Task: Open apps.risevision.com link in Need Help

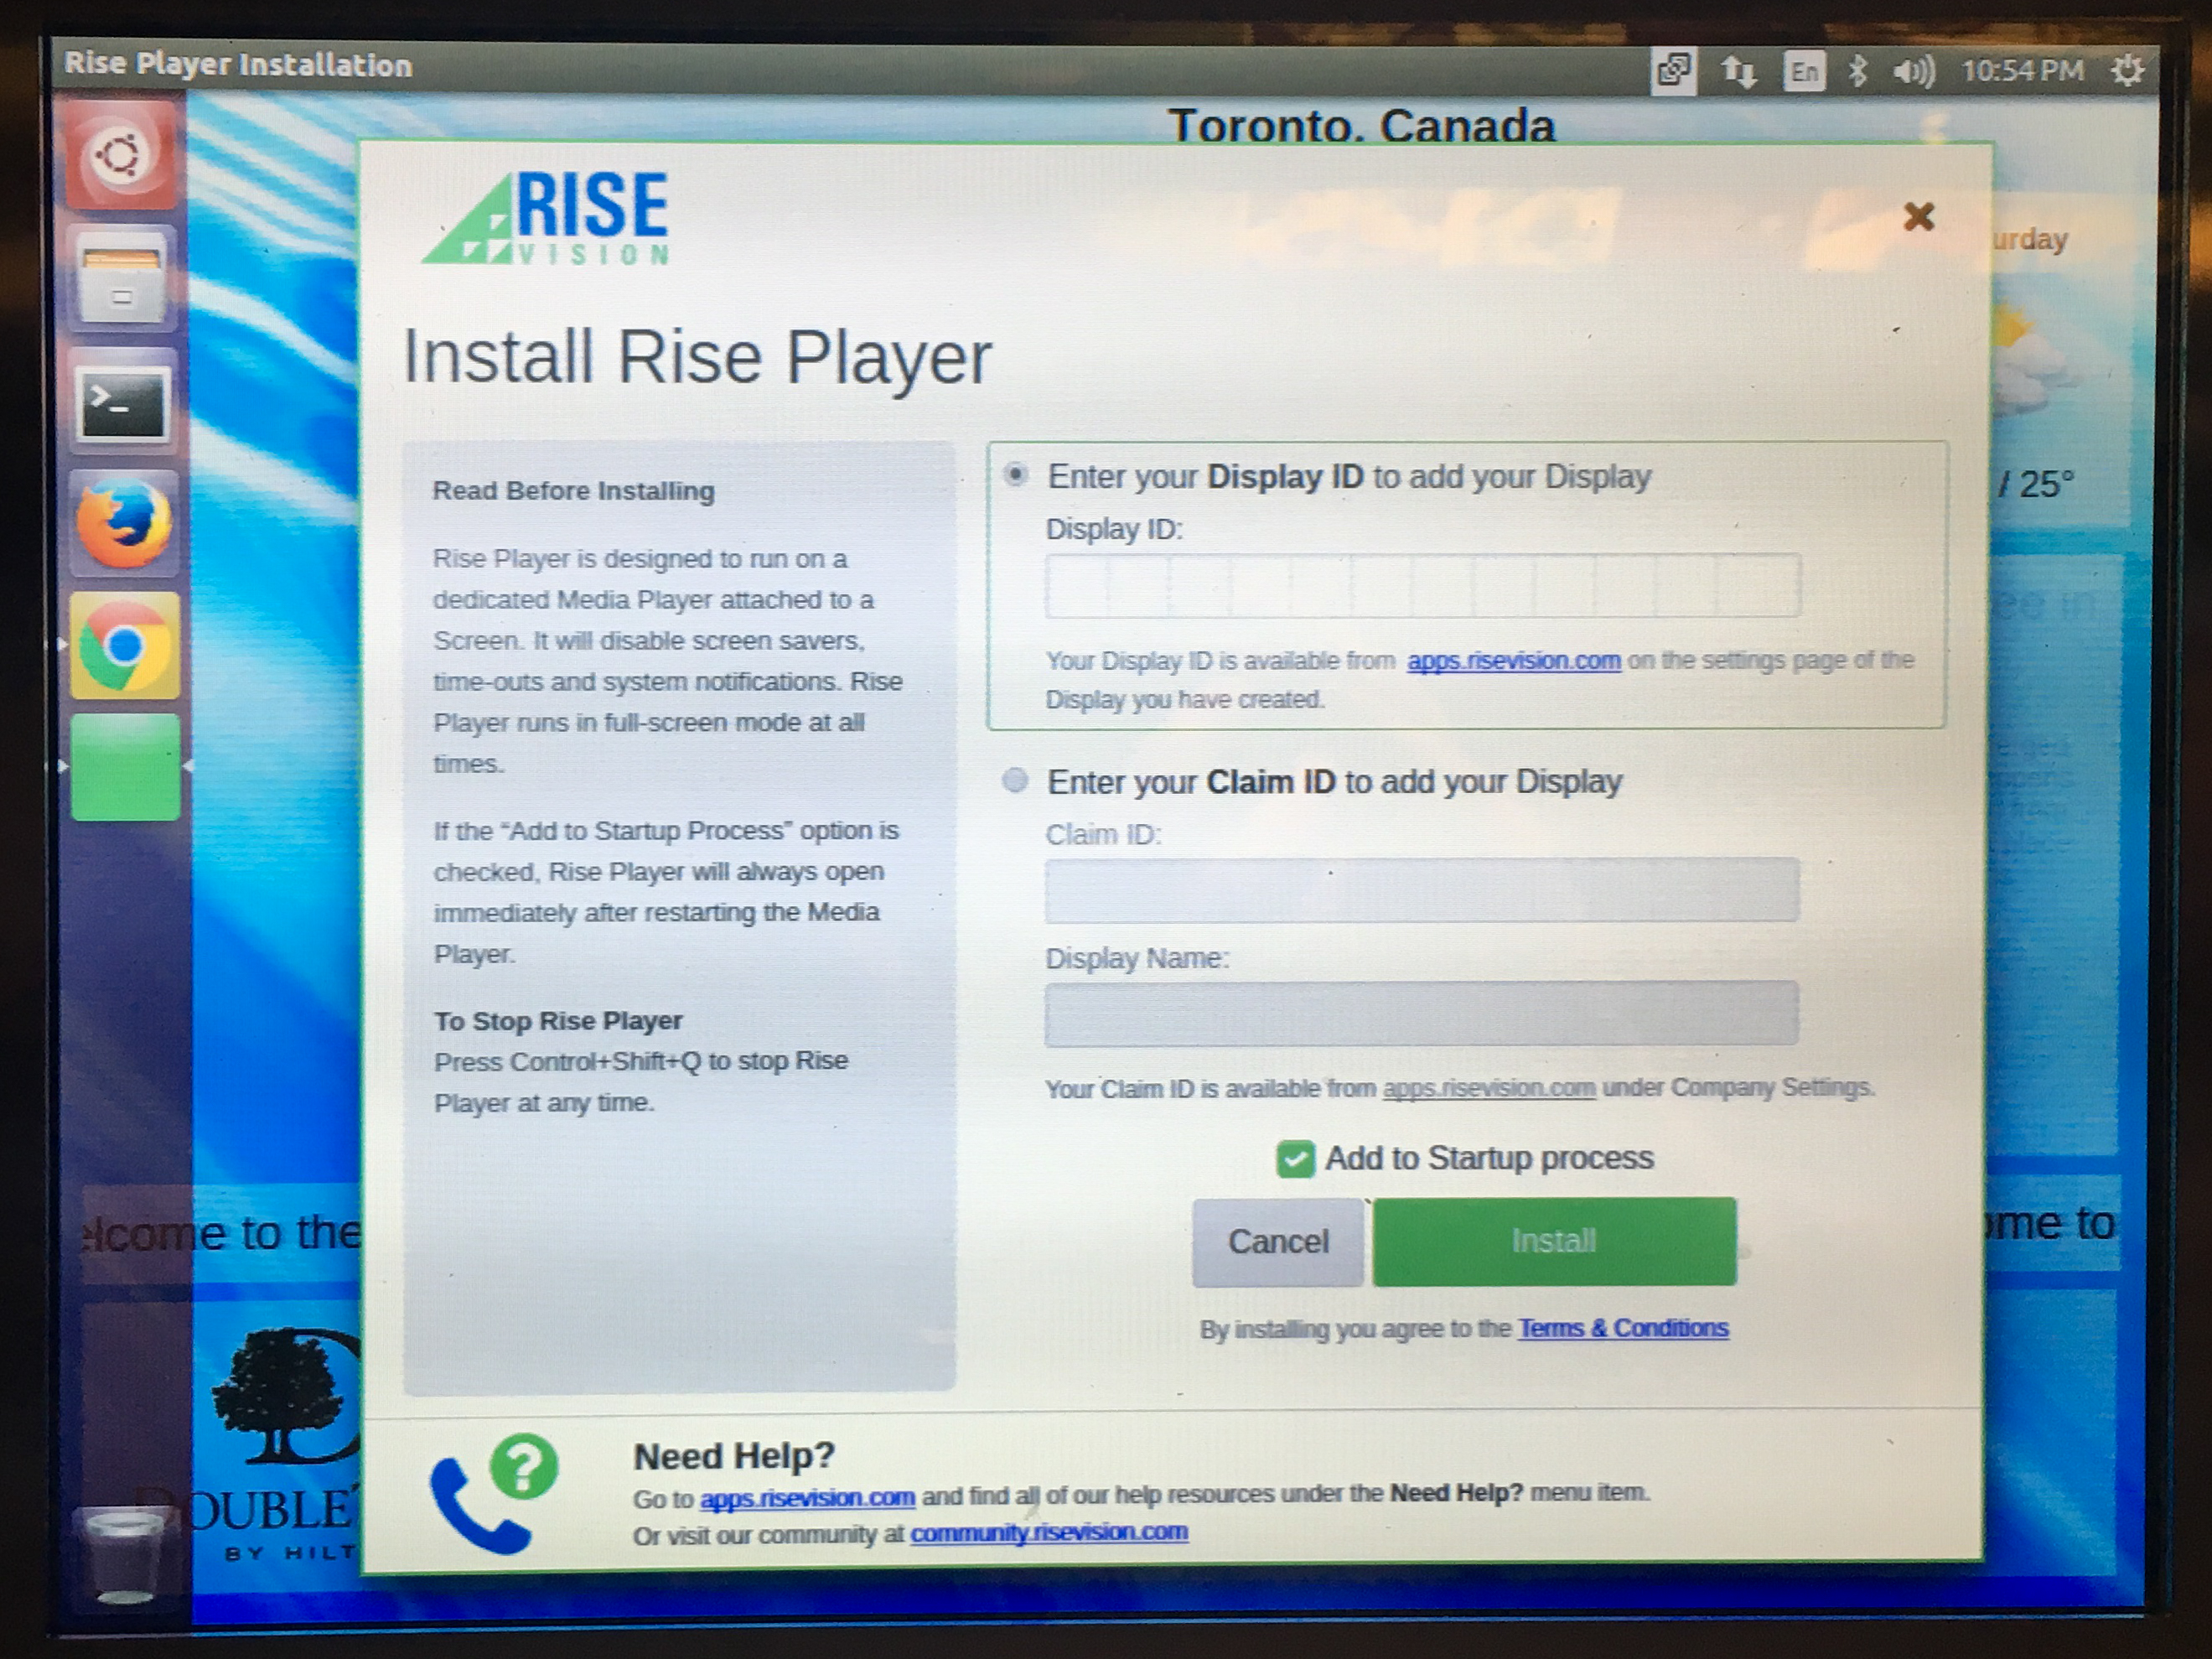Action: coord(807,1498)
